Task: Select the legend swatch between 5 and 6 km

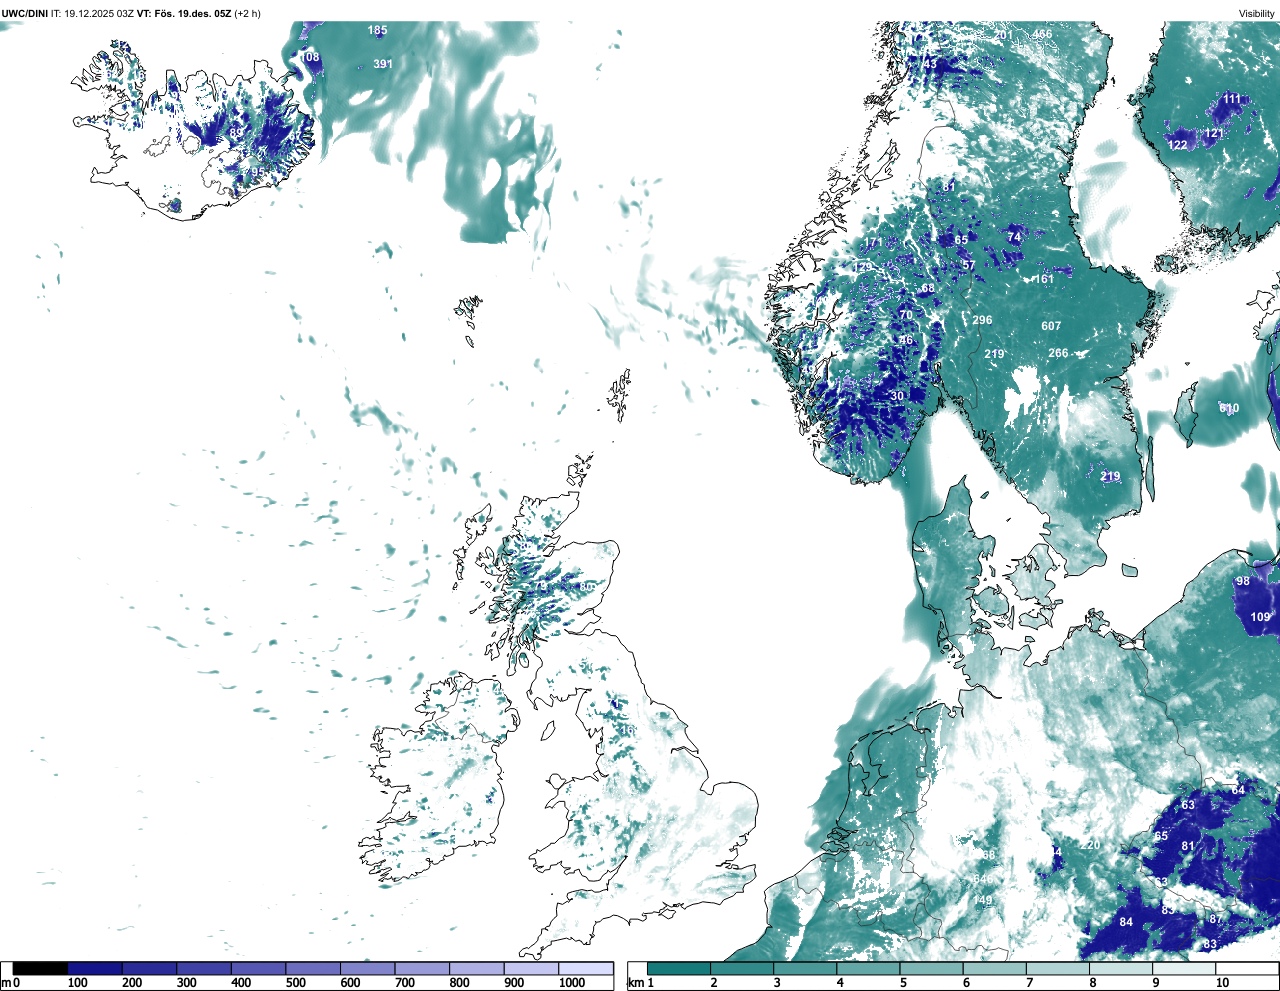Action: 932,968
